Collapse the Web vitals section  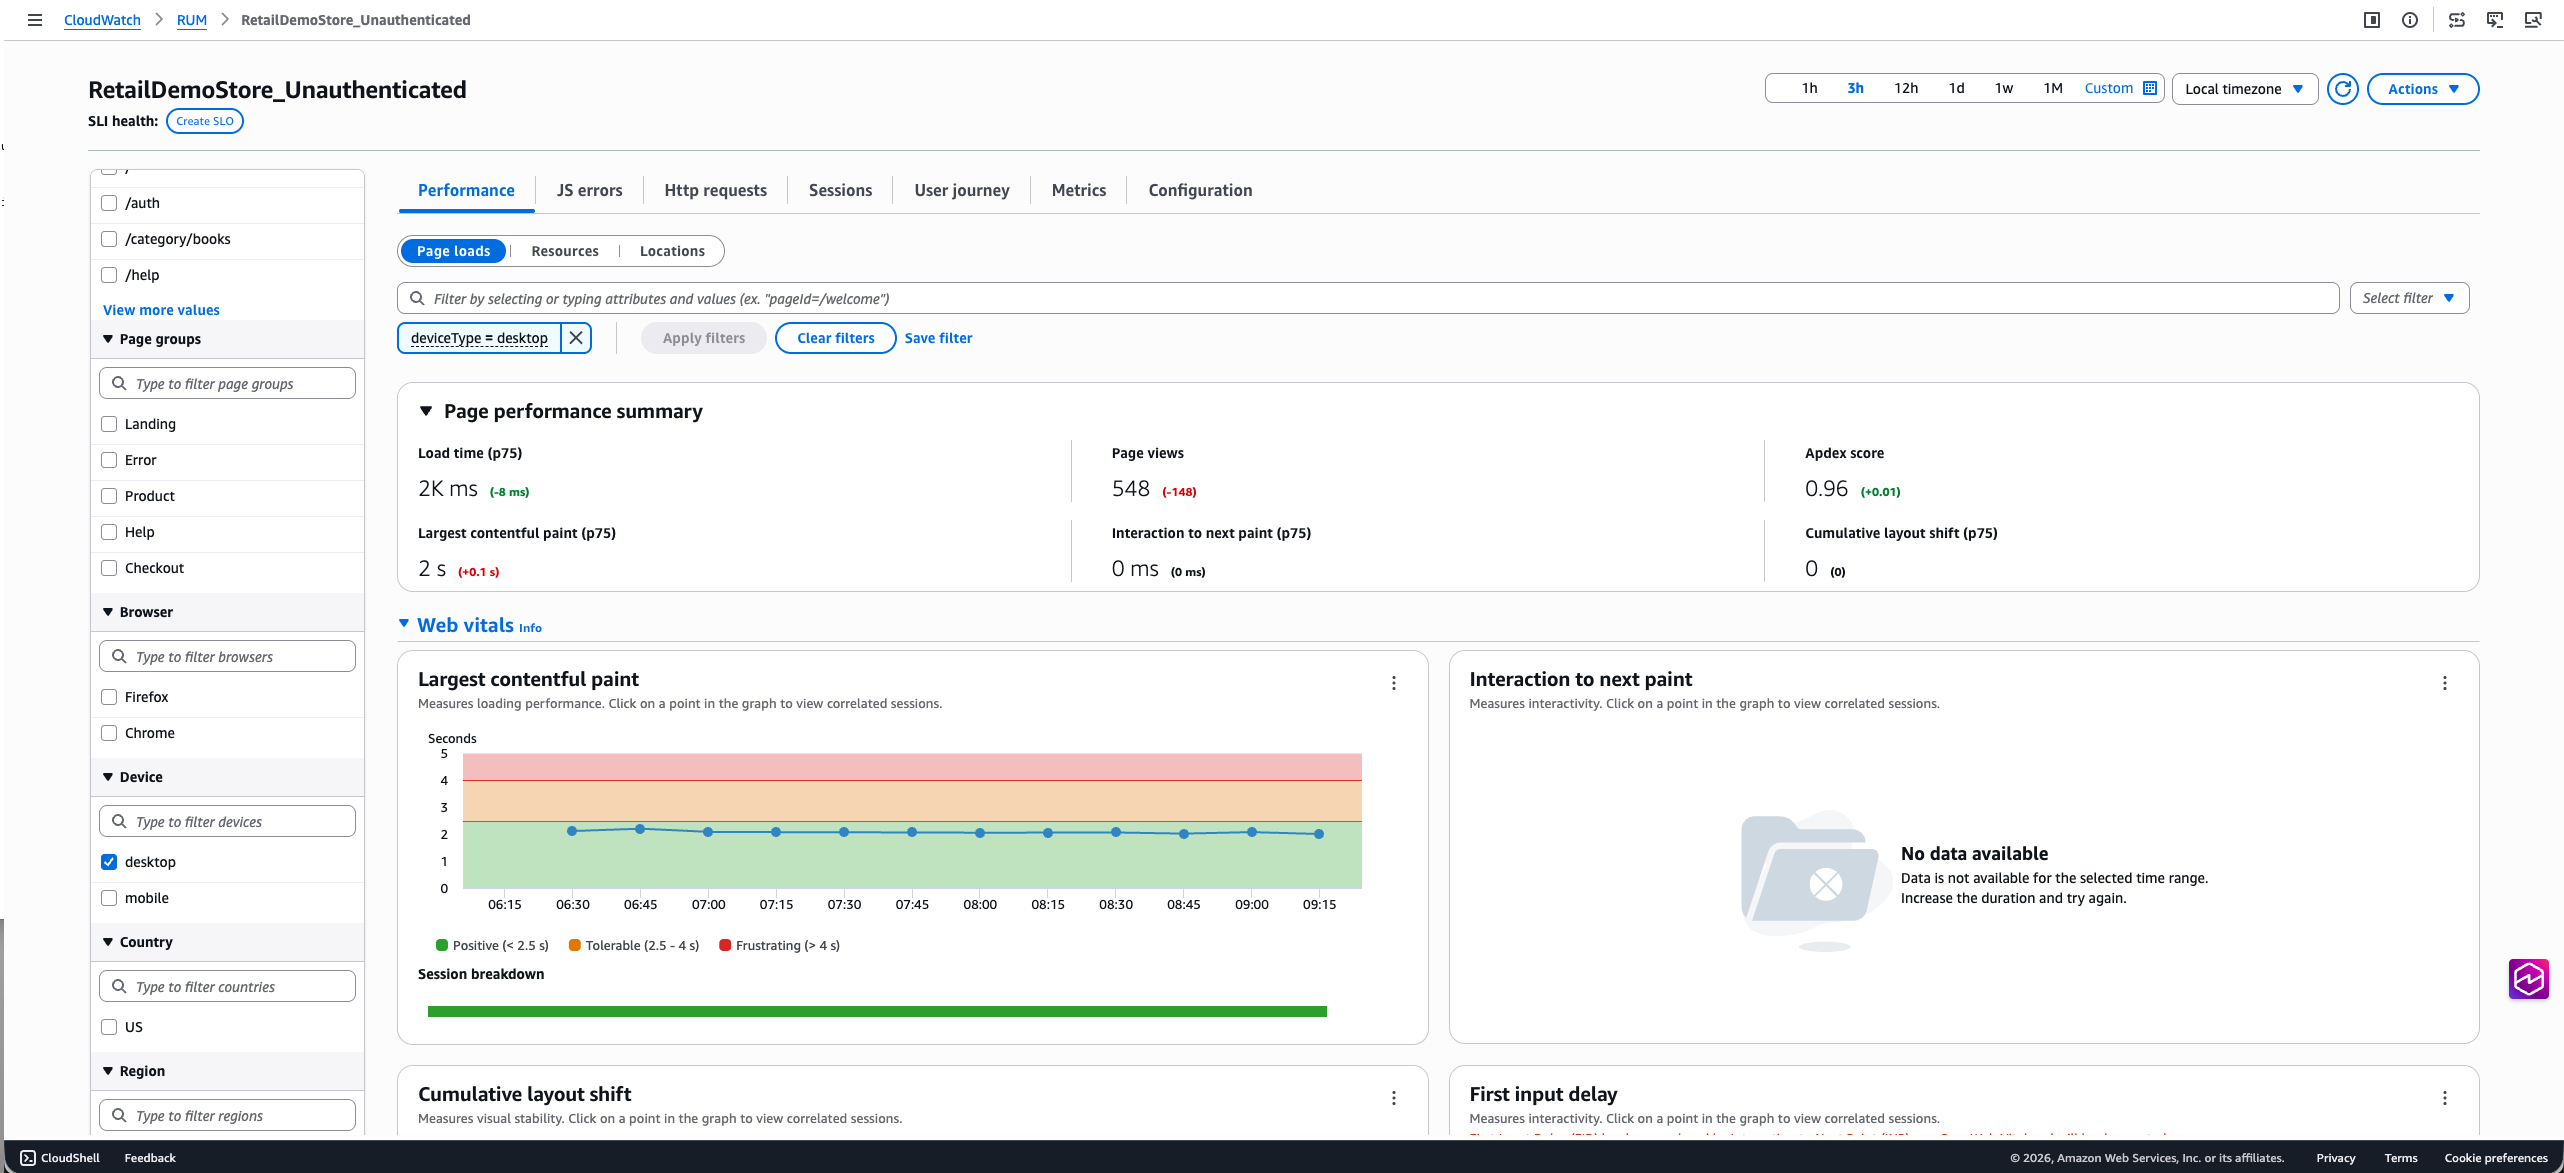click(404, 624)
